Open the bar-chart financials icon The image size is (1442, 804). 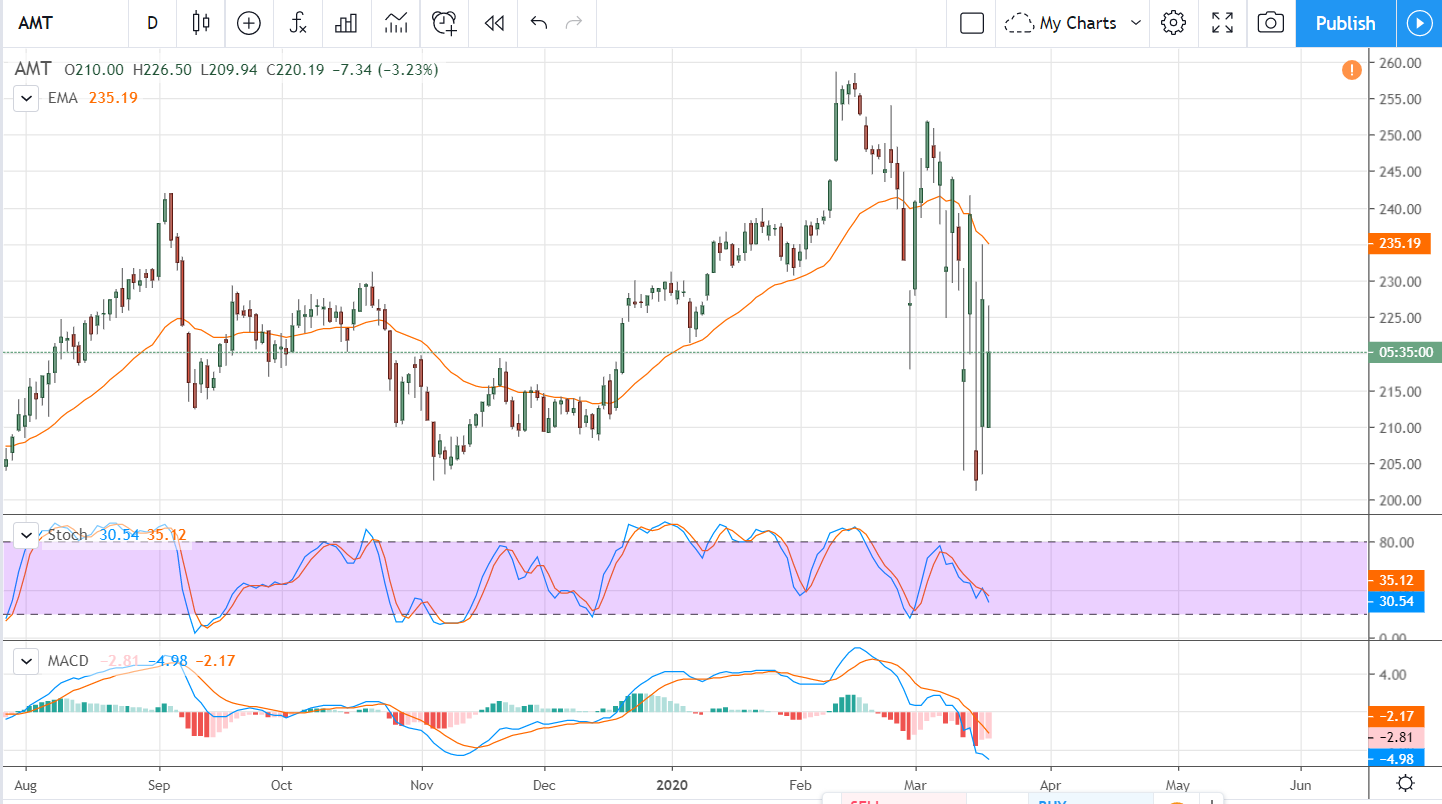click(346, 23)
